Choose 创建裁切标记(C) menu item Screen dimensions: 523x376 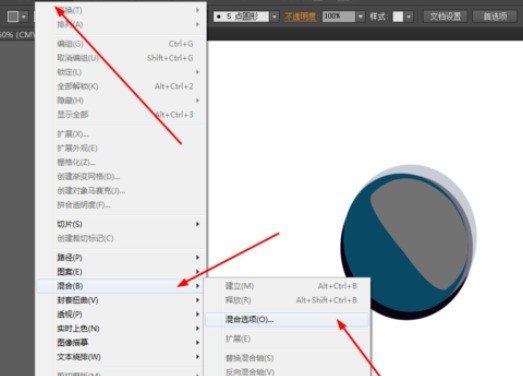pos(121,238)
